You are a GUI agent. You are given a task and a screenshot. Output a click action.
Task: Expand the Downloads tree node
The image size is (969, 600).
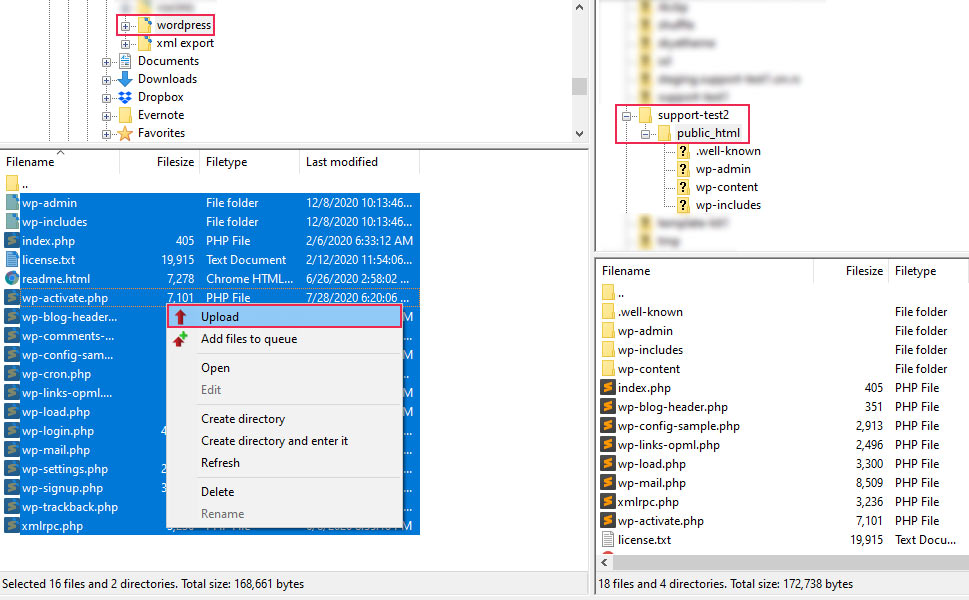tap(106, 80)
